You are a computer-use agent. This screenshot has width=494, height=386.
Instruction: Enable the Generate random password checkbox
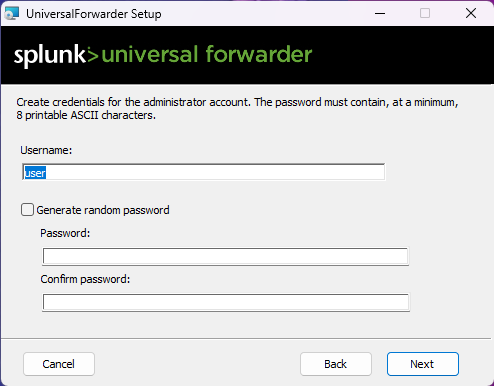pos(27,210)
